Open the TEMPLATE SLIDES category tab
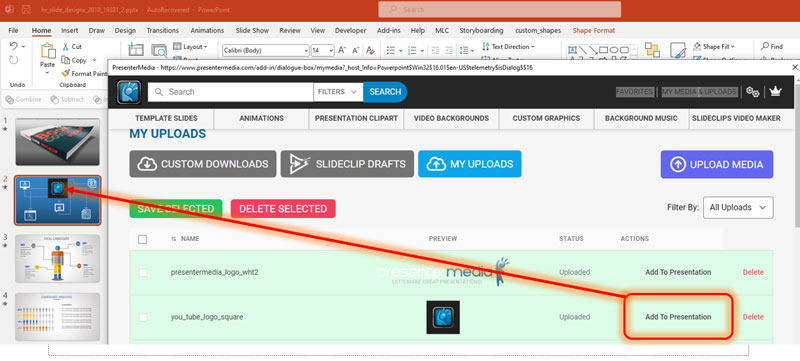 coord(166,118)
